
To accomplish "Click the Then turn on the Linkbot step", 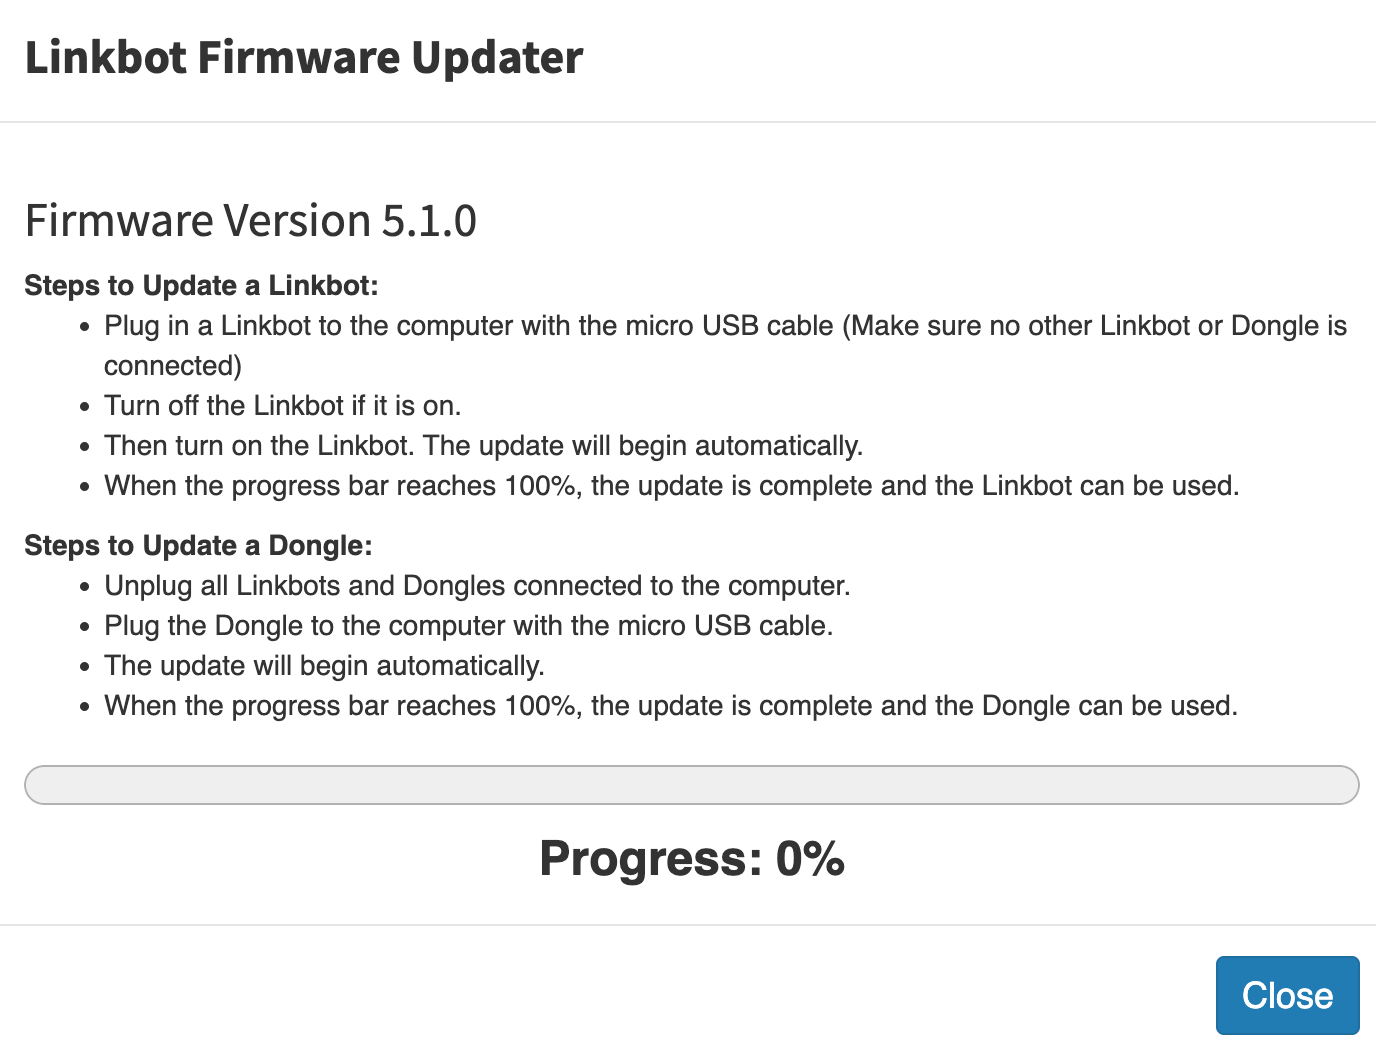I will pyautogui.click(x=483, y=445).
